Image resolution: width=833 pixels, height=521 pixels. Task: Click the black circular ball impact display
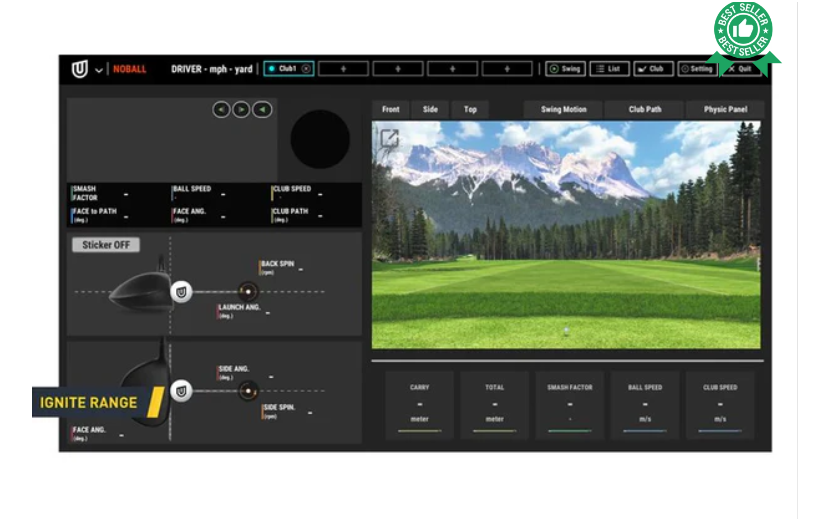click(320, 139)
